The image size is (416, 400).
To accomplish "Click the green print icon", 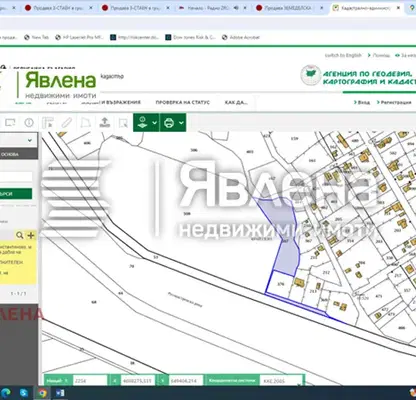I will [169, 123].
